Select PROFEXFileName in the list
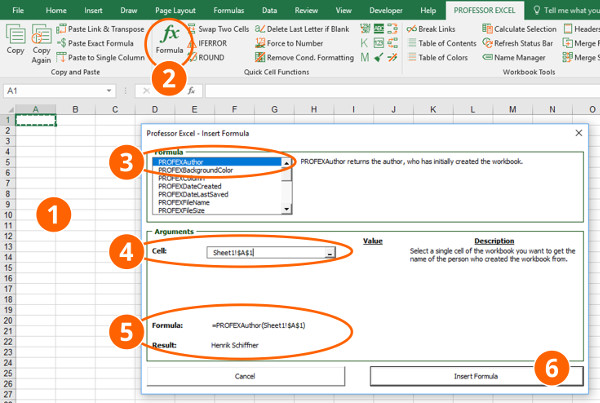 point(217,202)
